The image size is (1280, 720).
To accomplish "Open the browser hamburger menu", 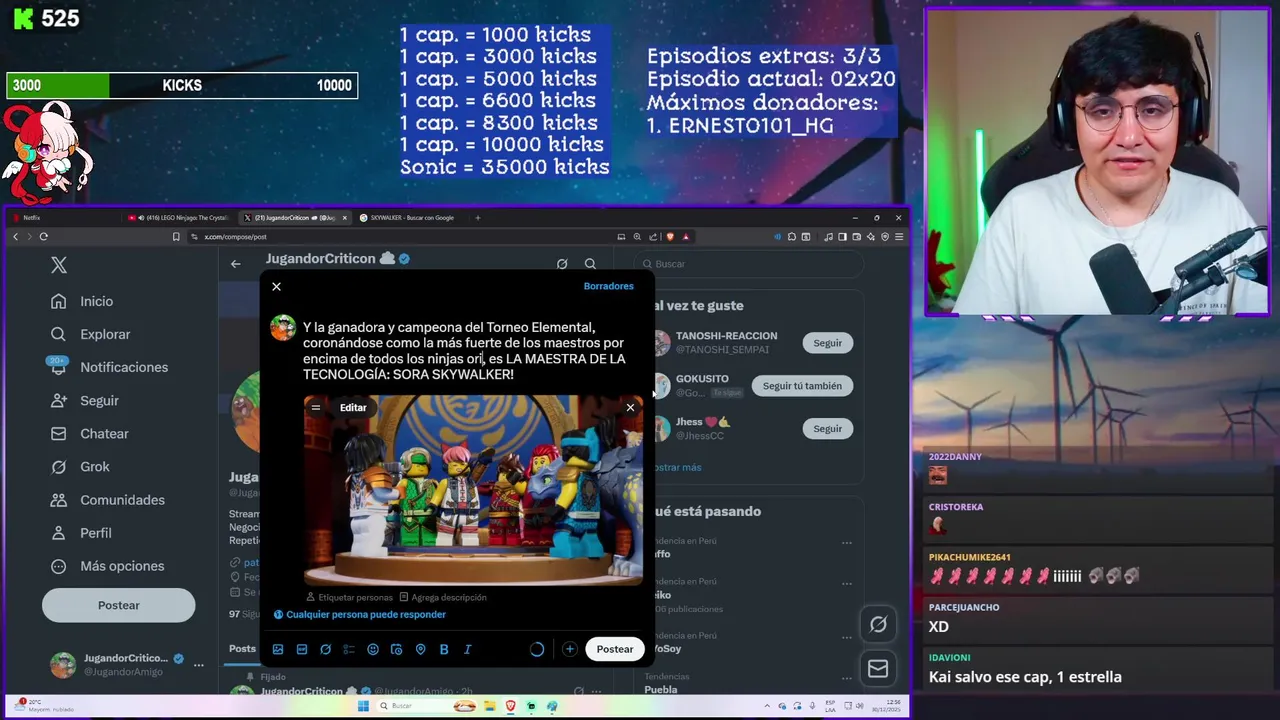I will point(899,237).
